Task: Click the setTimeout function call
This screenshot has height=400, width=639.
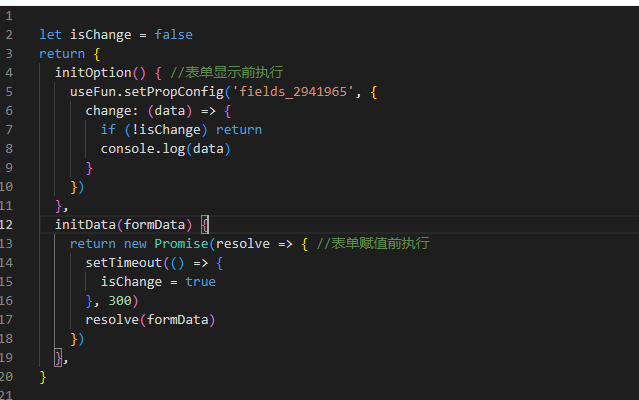Action: pyautogui.click(x=119, y=262)
